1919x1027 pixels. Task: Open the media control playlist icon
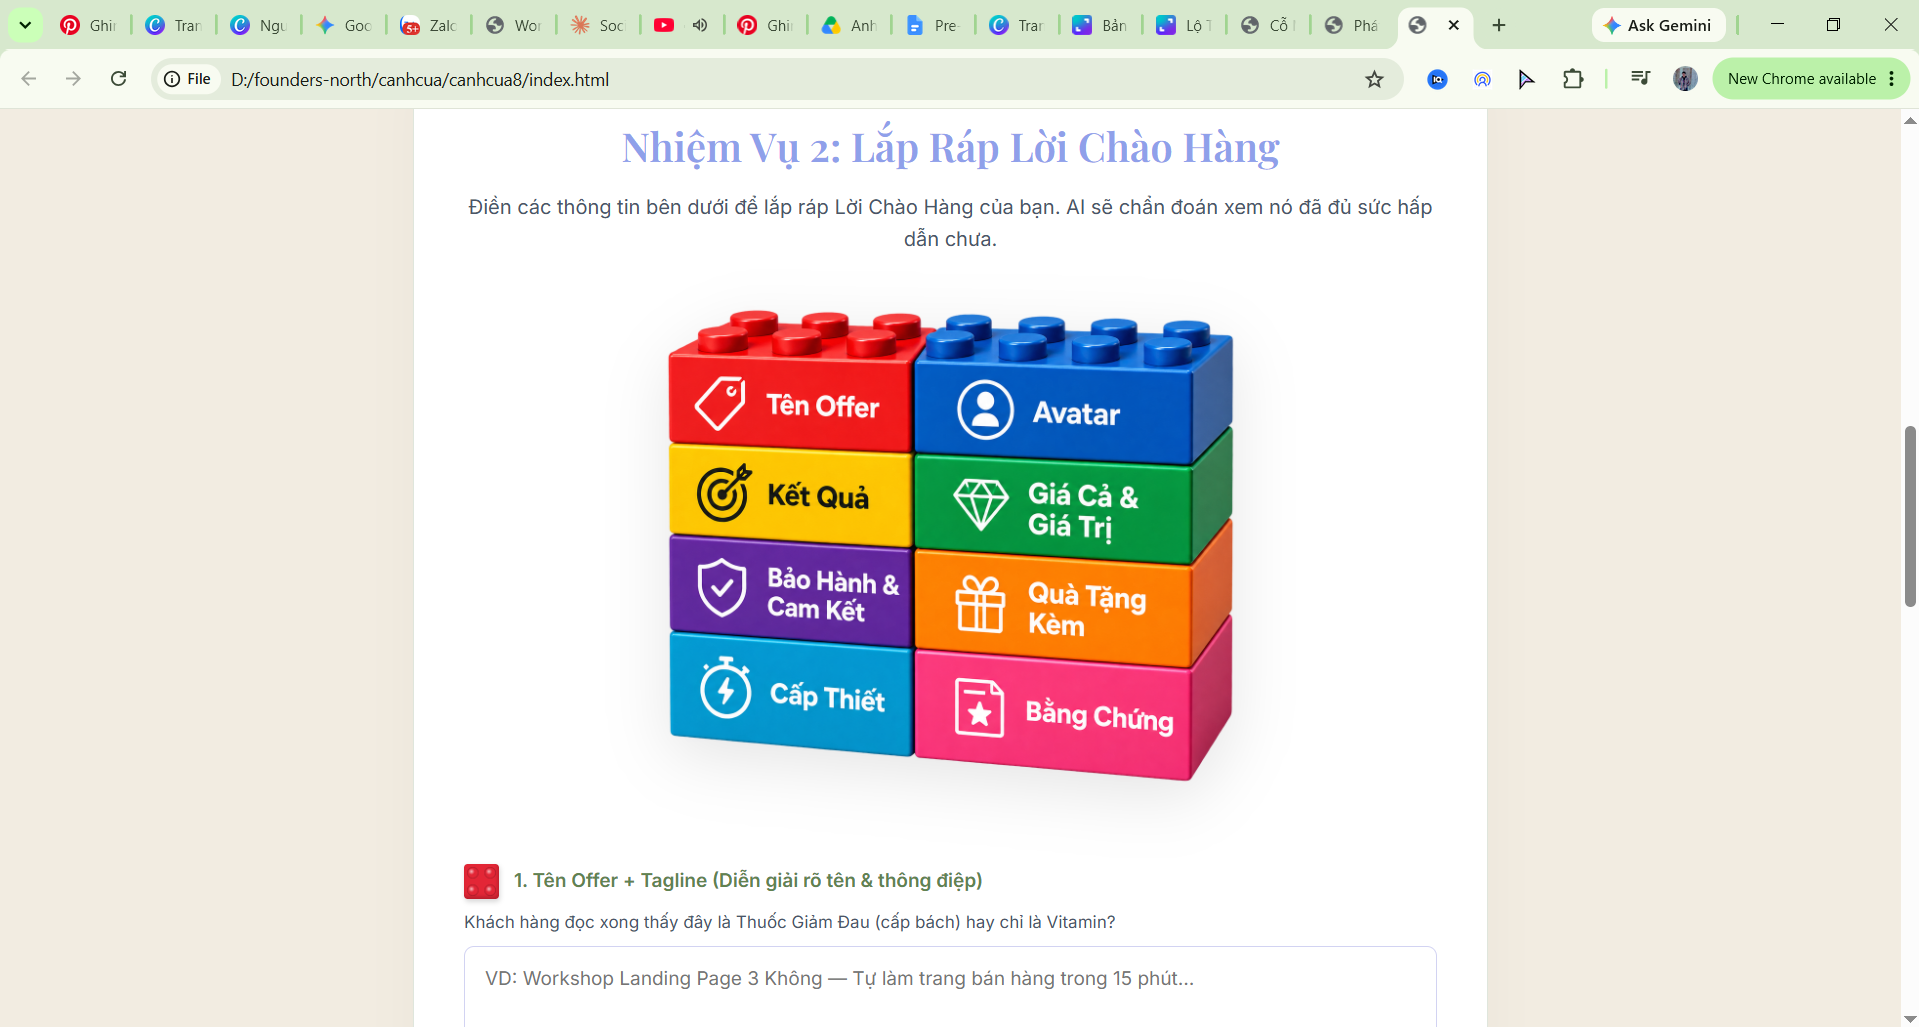pyautogui.click(x=1640, y=78)
